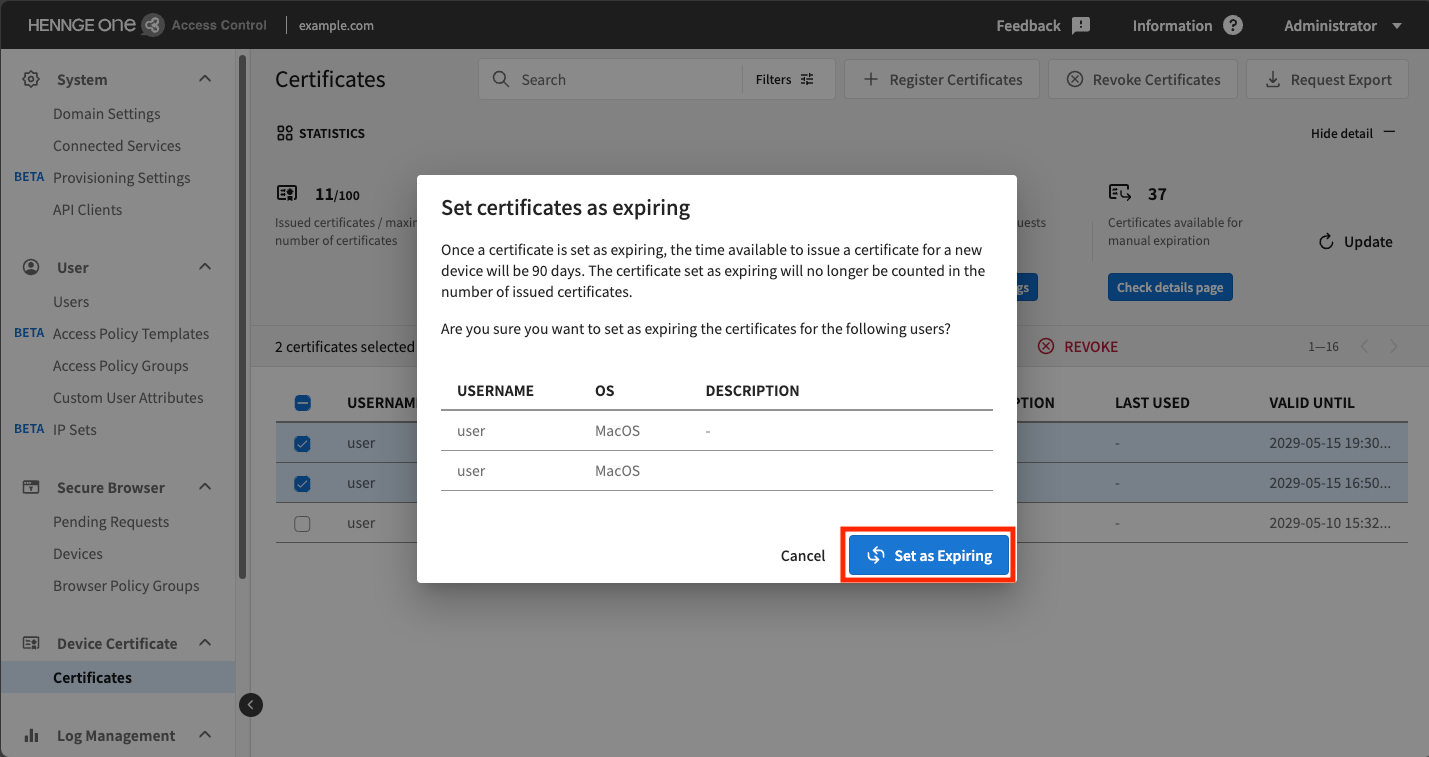Click the search magnifier icon
This screenshot has height=757, width=1429.
501,79
